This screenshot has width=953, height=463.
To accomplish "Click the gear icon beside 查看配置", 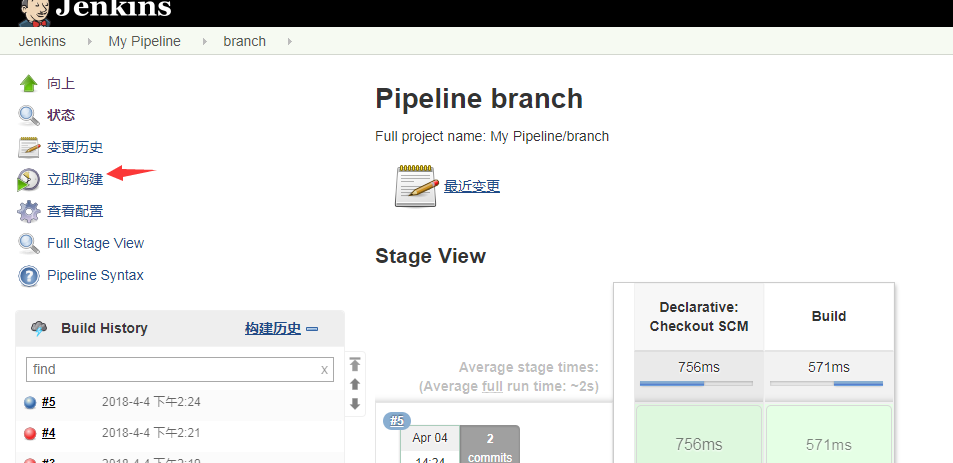I will coord(29,211).
